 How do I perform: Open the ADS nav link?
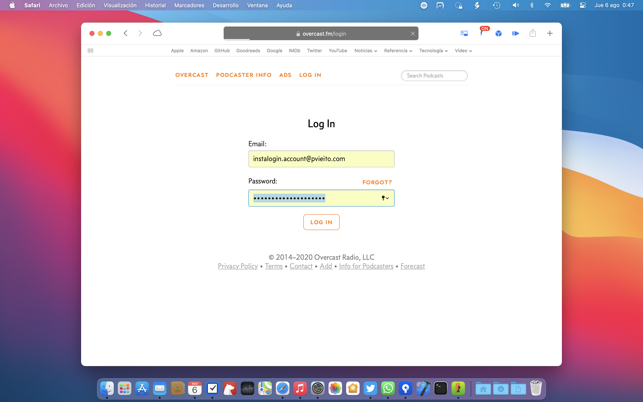click(x=285, y=75)
